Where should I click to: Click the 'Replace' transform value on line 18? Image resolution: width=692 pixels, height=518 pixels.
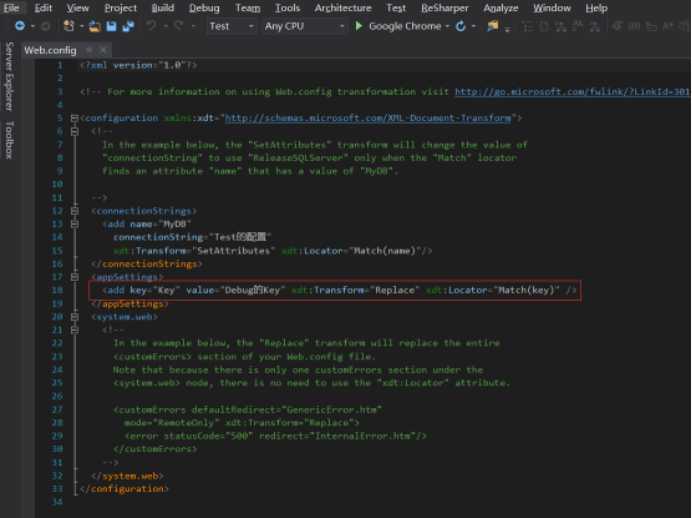[x=395, y=290]
